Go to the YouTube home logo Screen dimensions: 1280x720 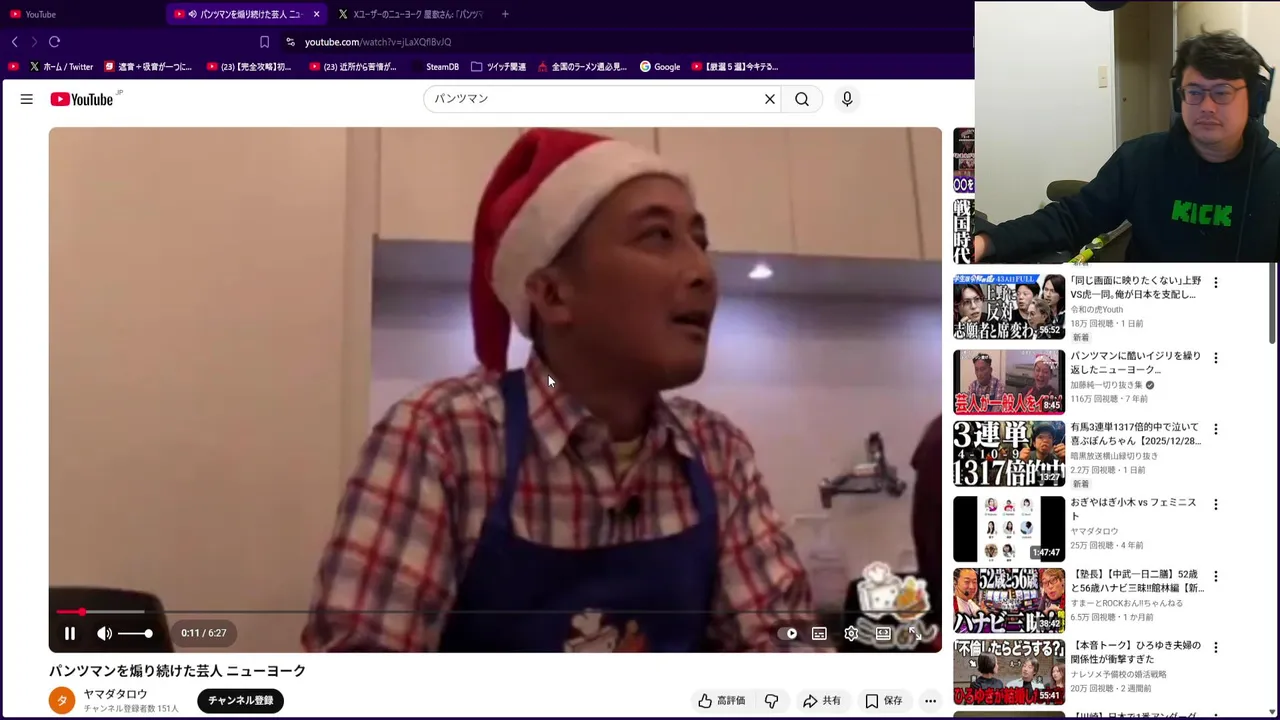[82, 99]
